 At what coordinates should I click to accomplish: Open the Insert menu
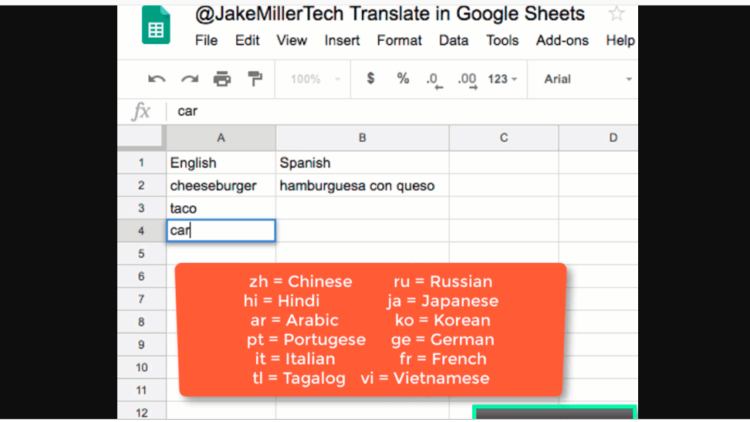(342, 41)
